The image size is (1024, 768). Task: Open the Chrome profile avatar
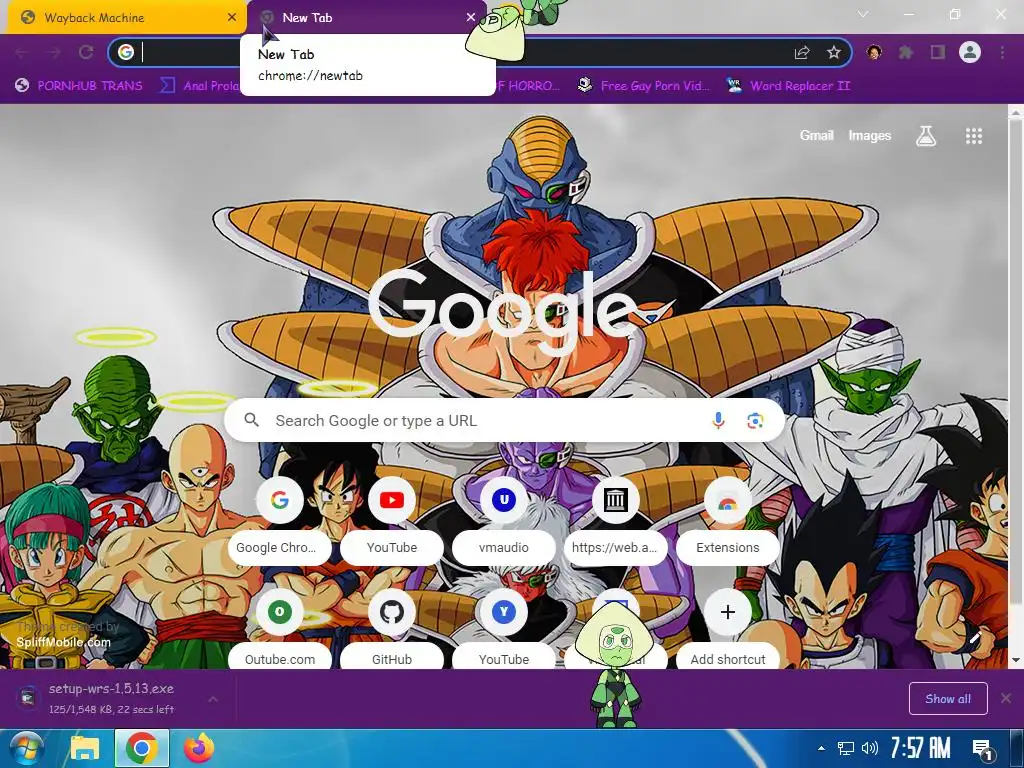[970, 52]
